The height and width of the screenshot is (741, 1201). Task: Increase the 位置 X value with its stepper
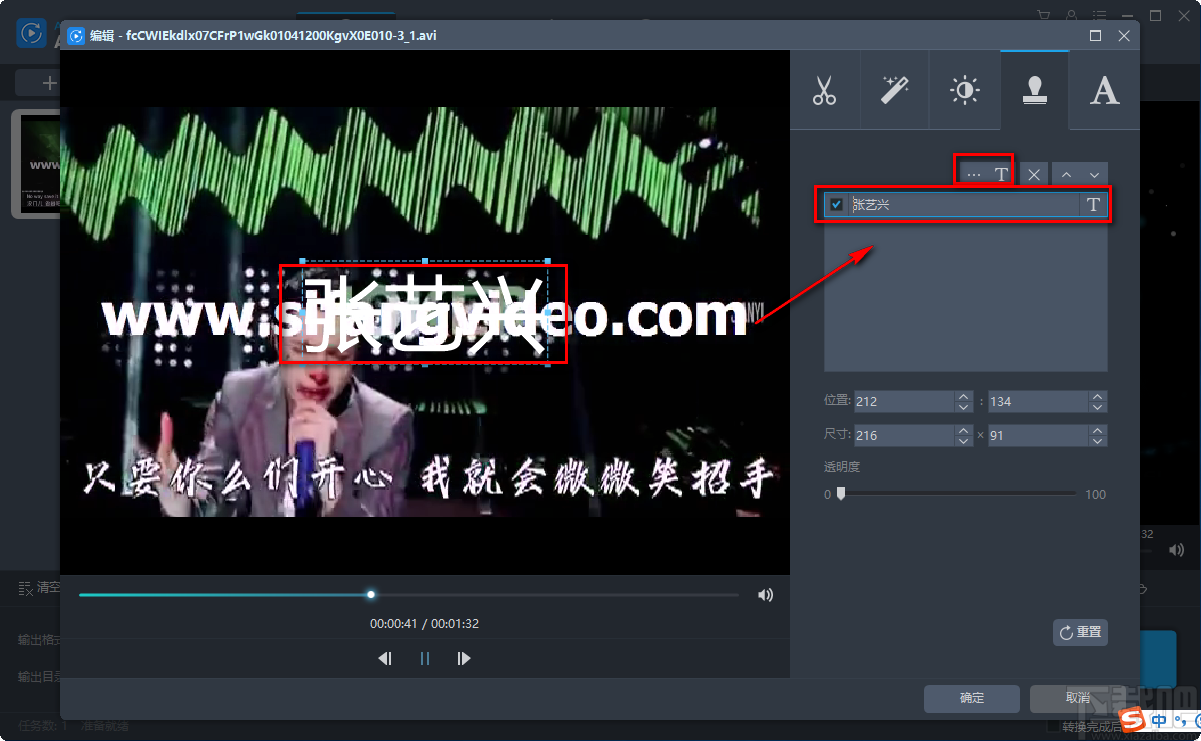pyautogui.click(x=962, y=397)
